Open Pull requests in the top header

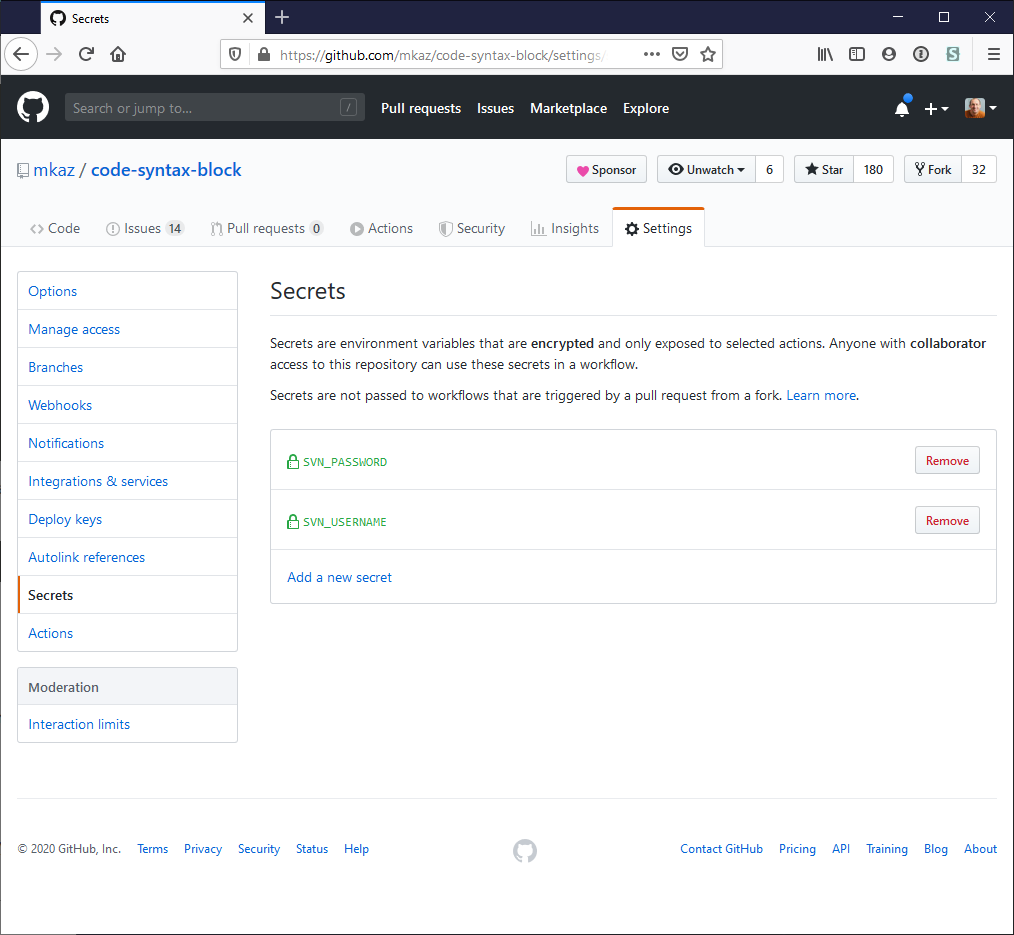click(421, 109)
